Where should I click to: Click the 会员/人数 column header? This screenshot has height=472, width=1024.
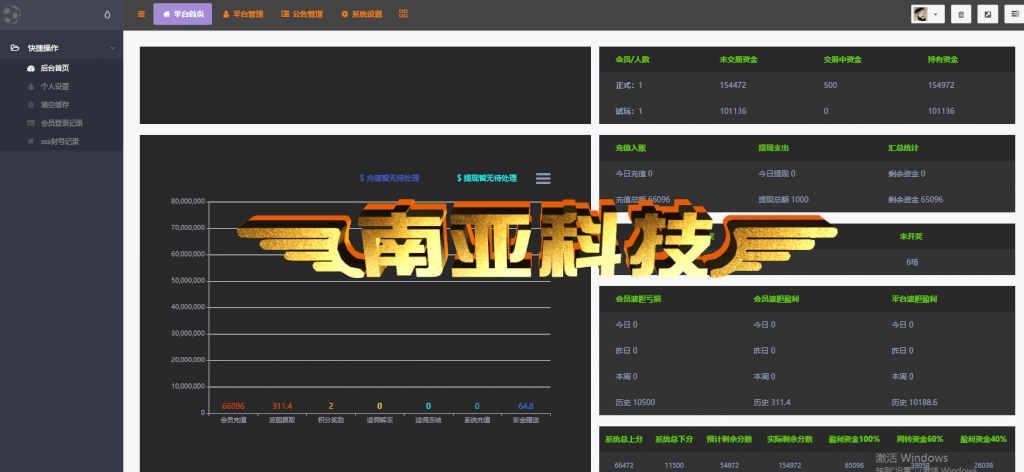632,59
